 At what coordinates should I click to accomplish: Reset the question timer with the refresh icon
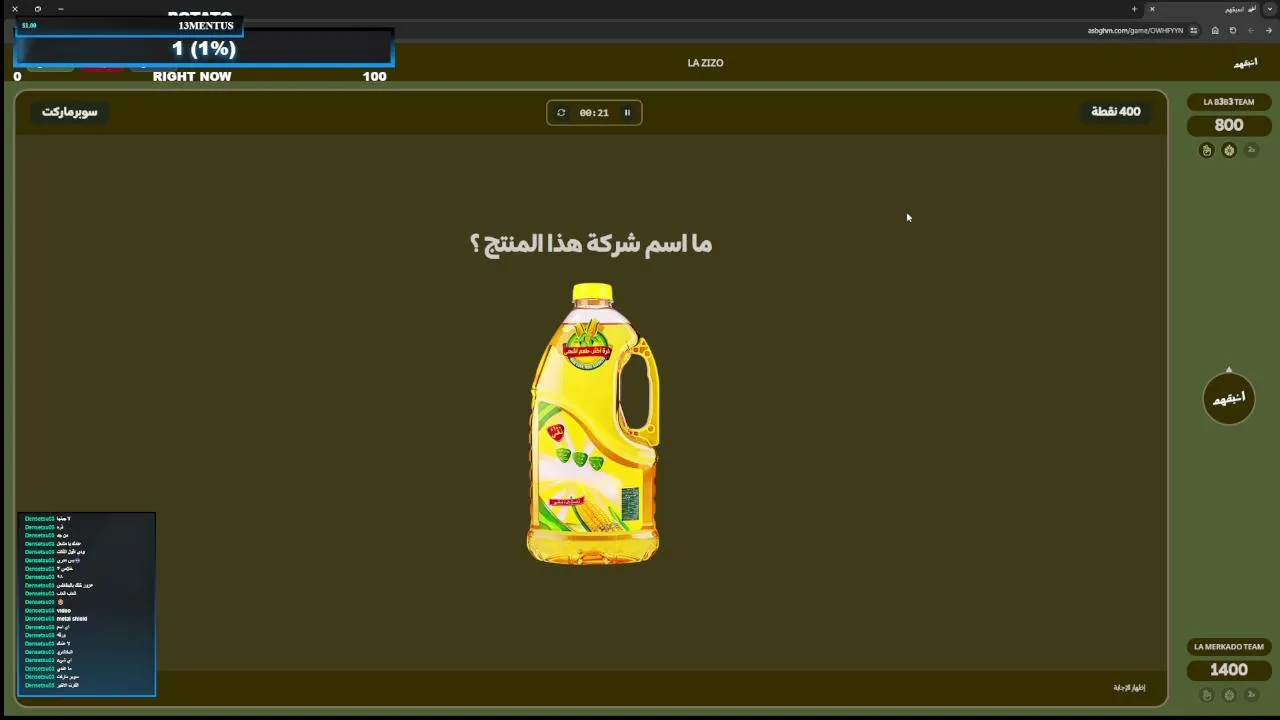coord(561,113)
